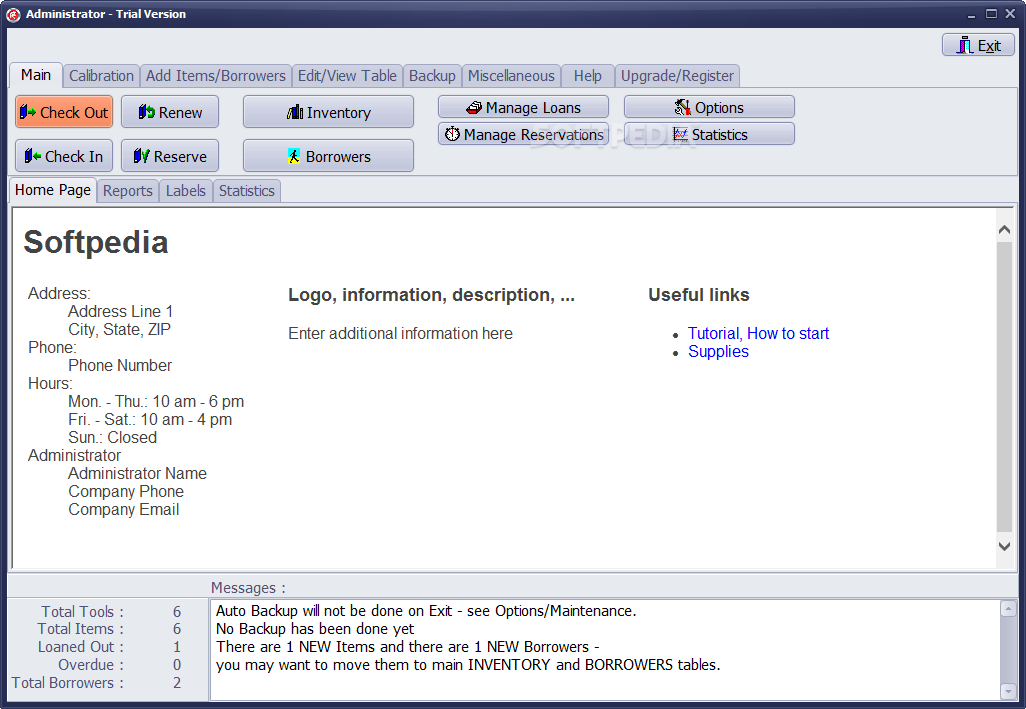Follow the Supplies link

tap(718, 351)
